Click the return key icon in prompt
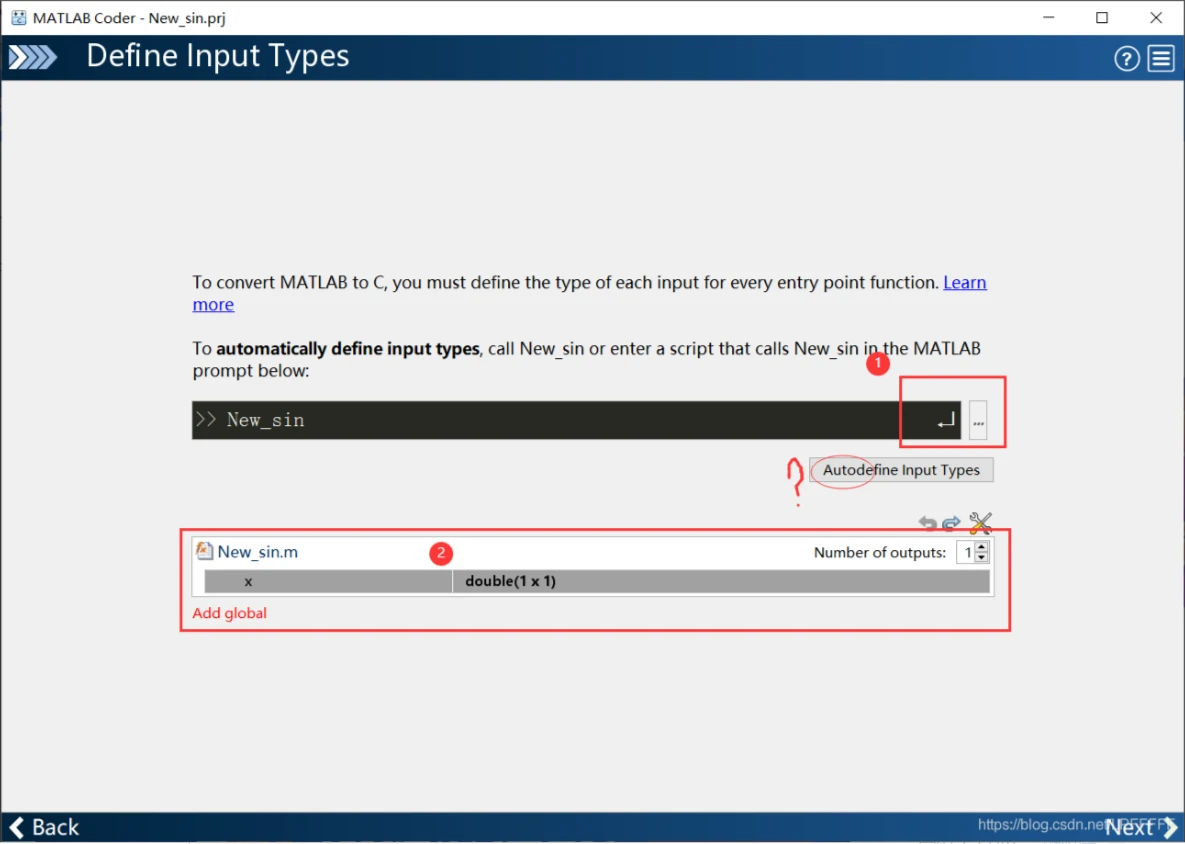 coord(945,421)
